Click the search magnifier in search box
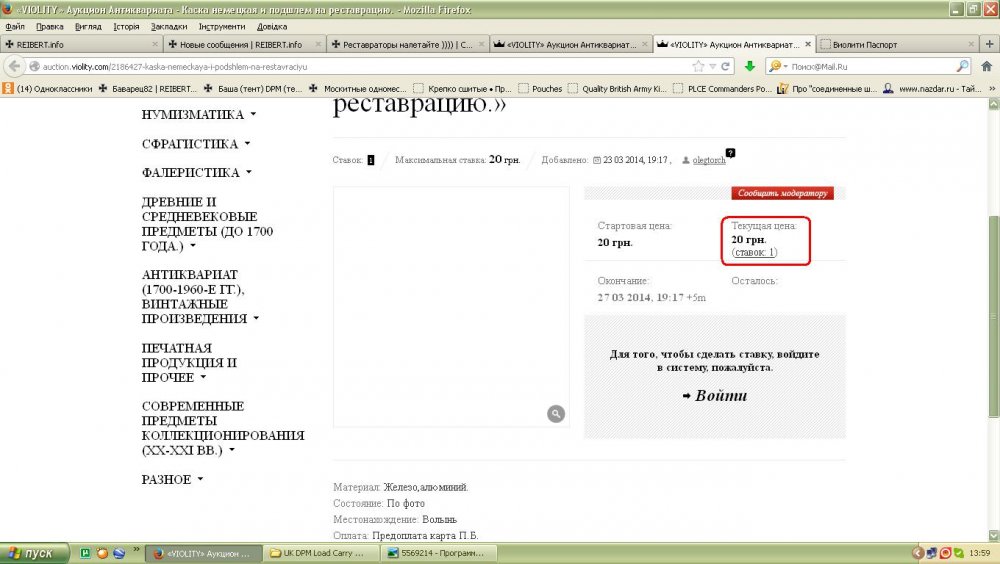Image resolution: width=1000 pixels, height=564 pixels. point(962,66)
